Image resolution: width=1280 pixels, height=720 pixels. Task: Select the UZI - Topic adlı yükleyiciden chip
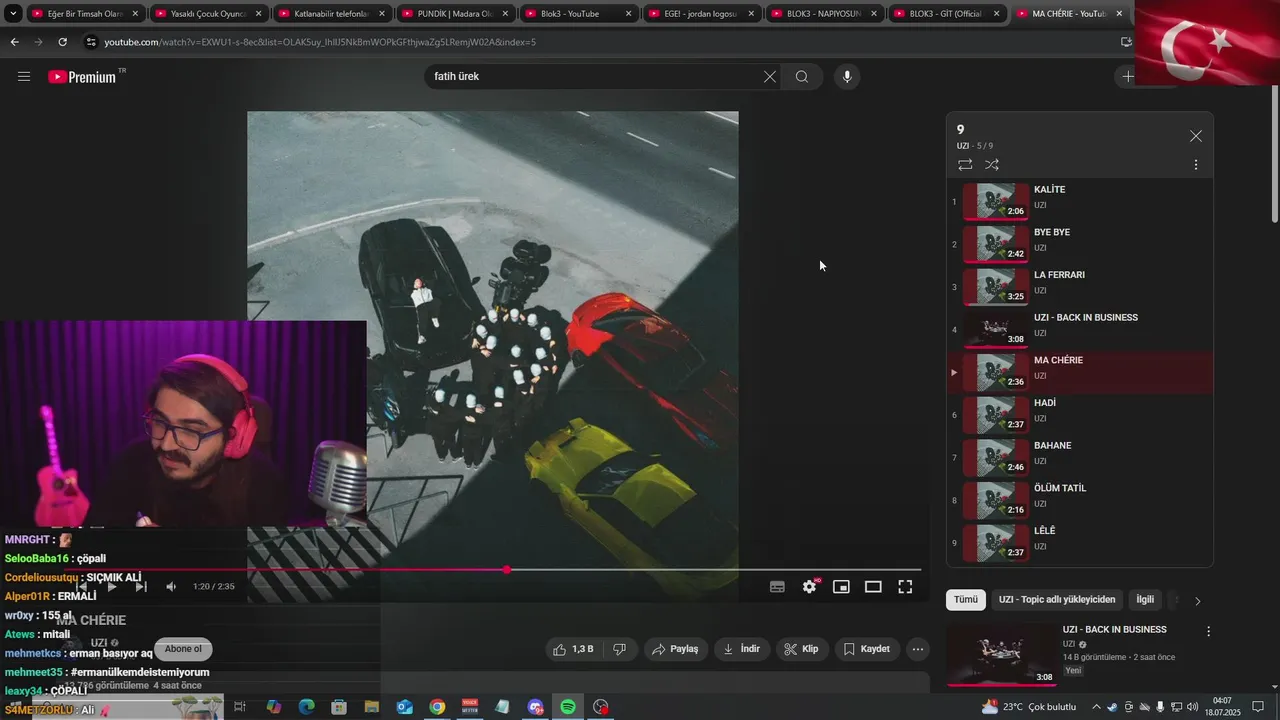point(1057,600)
